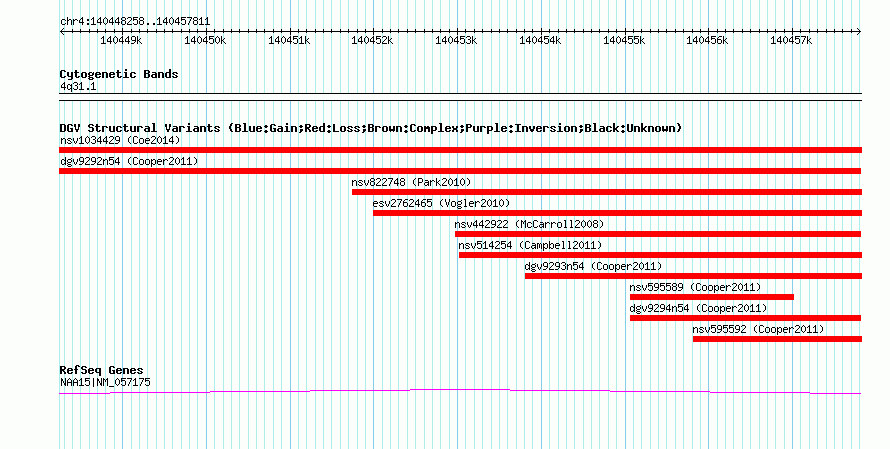This screenshot has height=449, width=890.
Task: Click the dgv9293n54 (Cooper2011) loss bar
Action: tap(694, 276)
